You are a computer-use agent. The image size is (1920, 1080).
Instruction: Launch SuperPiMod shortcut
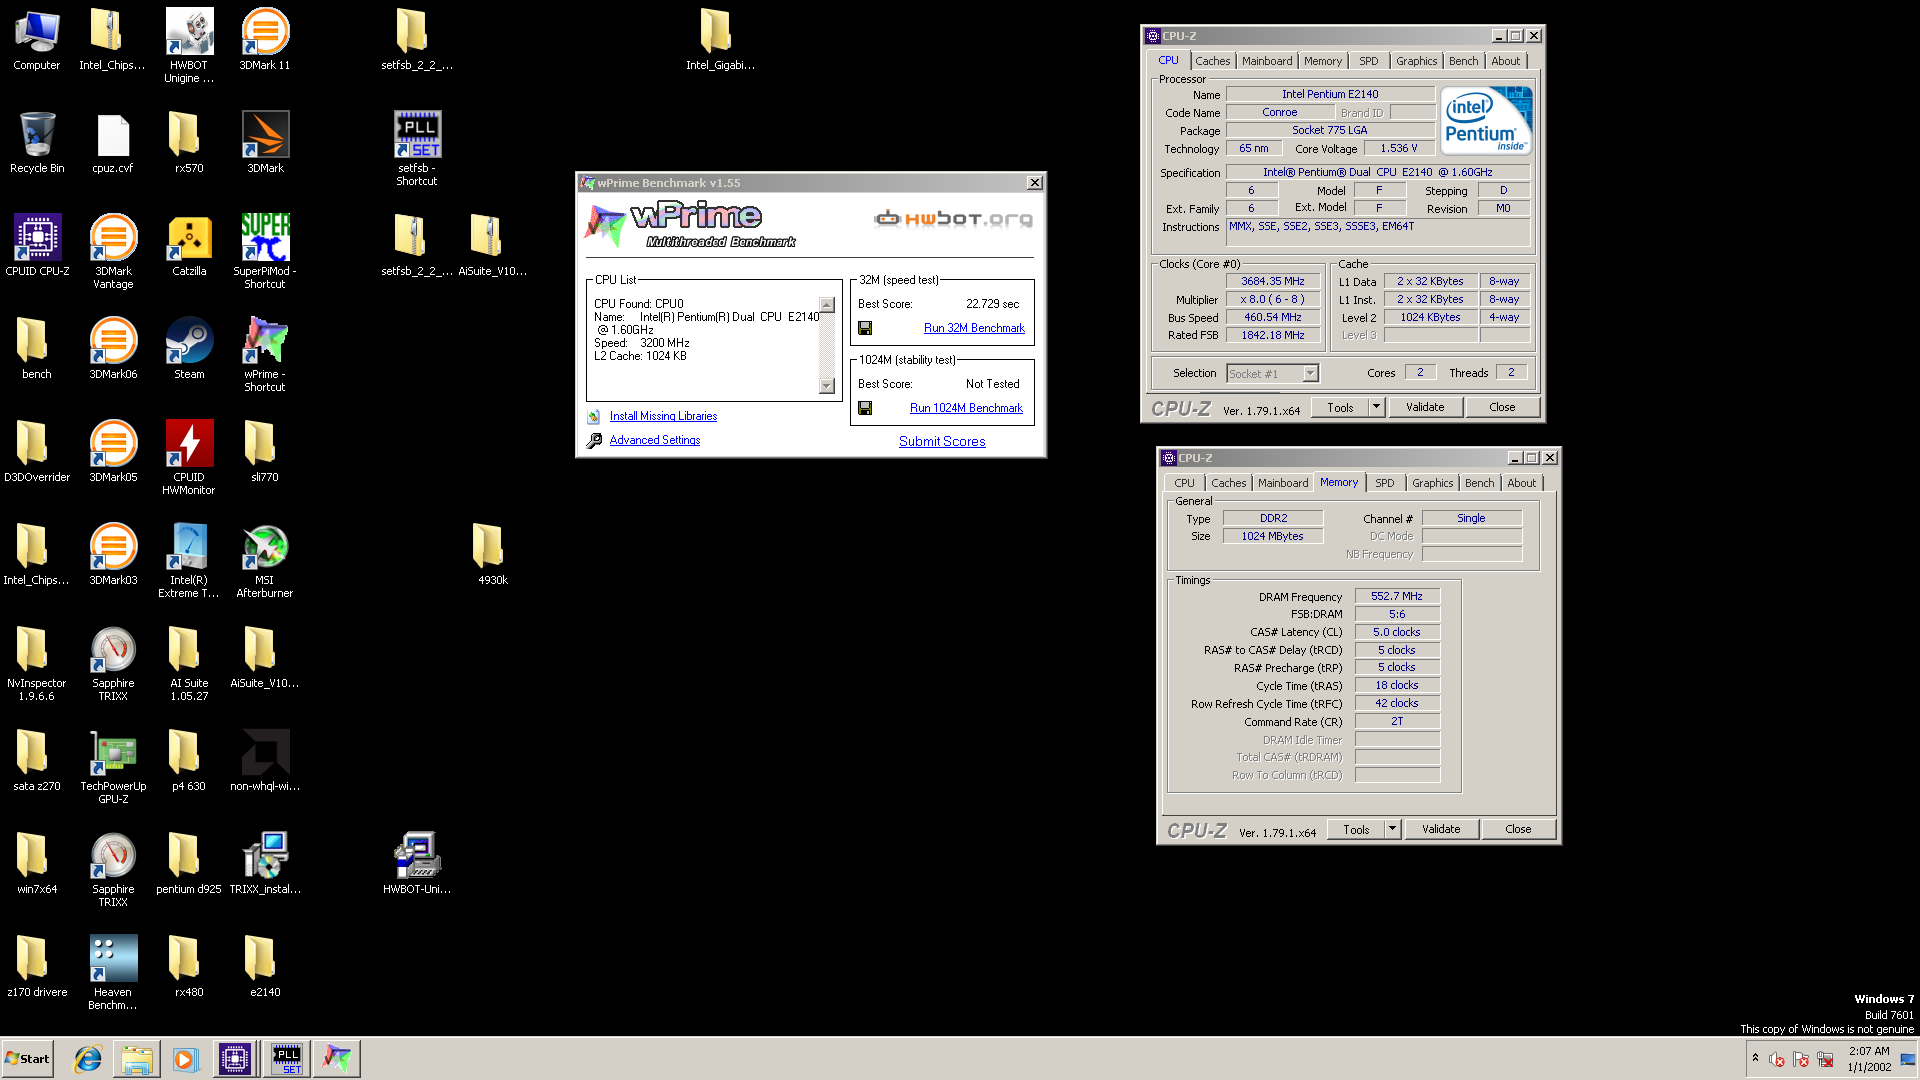point(265,252)
